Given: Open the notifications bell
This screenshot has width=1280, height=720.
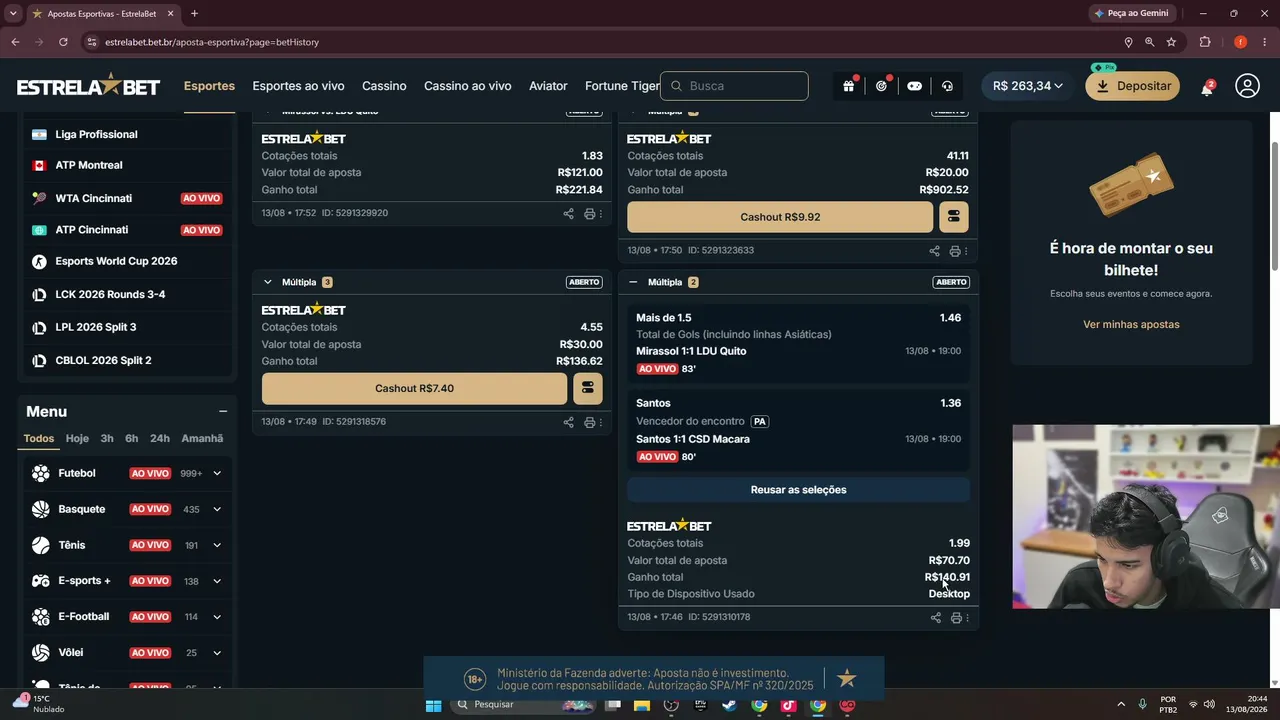Looking at the screenshot, I should coord(1207,87).
